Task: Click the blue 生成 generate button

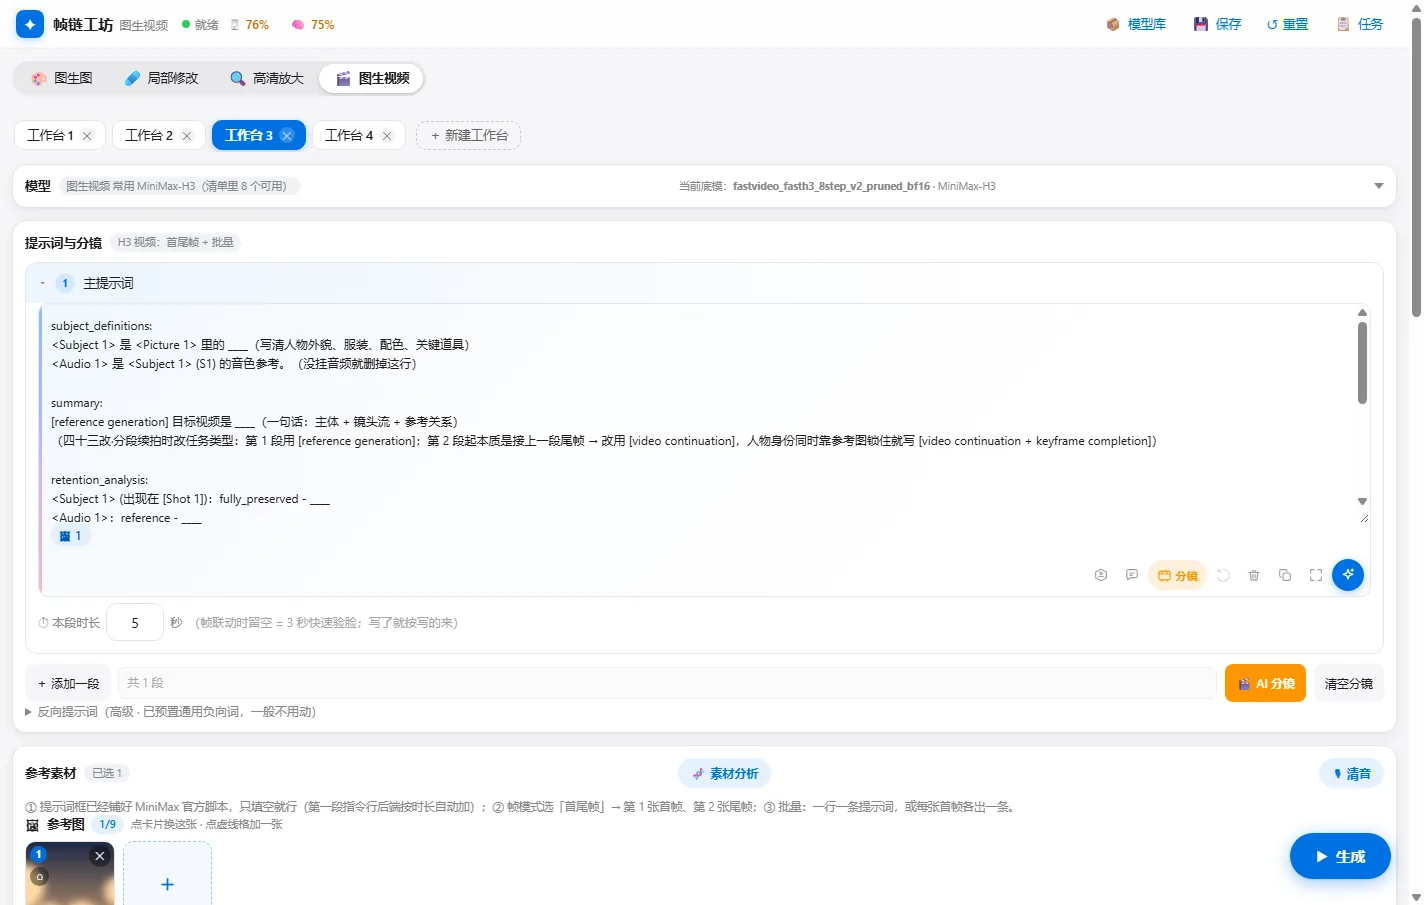Action: point(1340,856)
